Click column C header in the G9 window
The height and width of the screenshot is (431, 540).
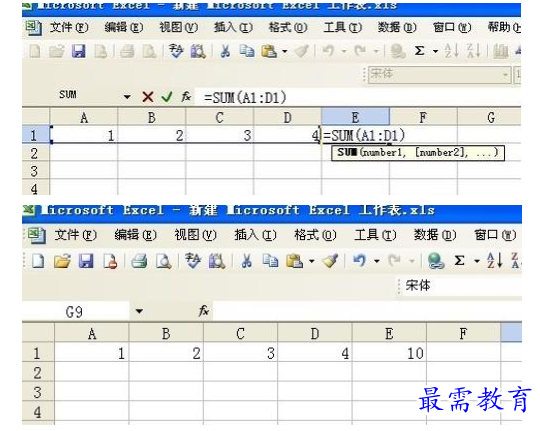(240, 333)
